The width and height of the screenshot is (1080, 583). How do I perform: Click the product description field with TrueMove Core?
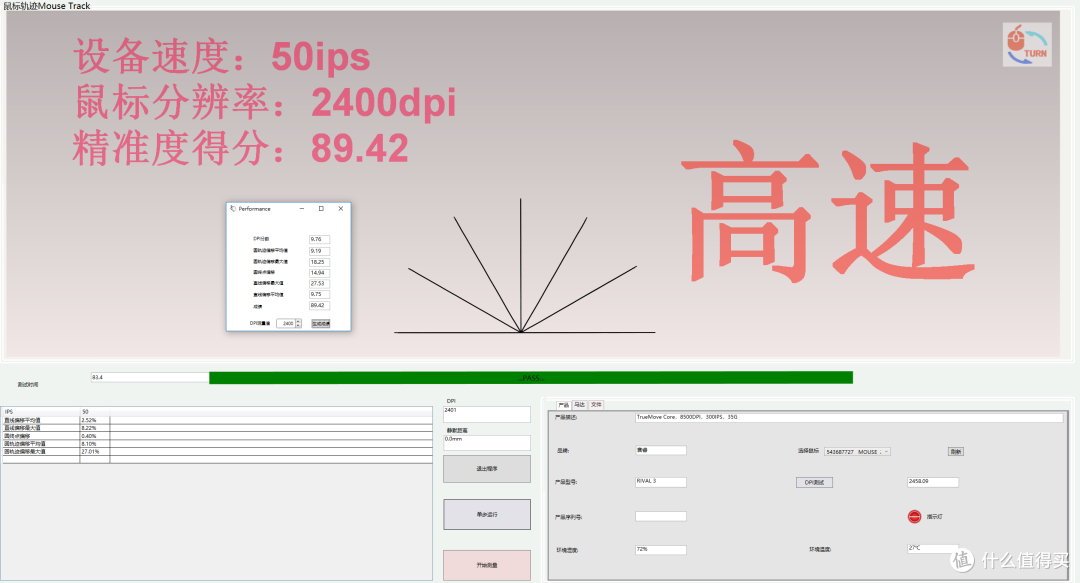[x=849, y=418]
